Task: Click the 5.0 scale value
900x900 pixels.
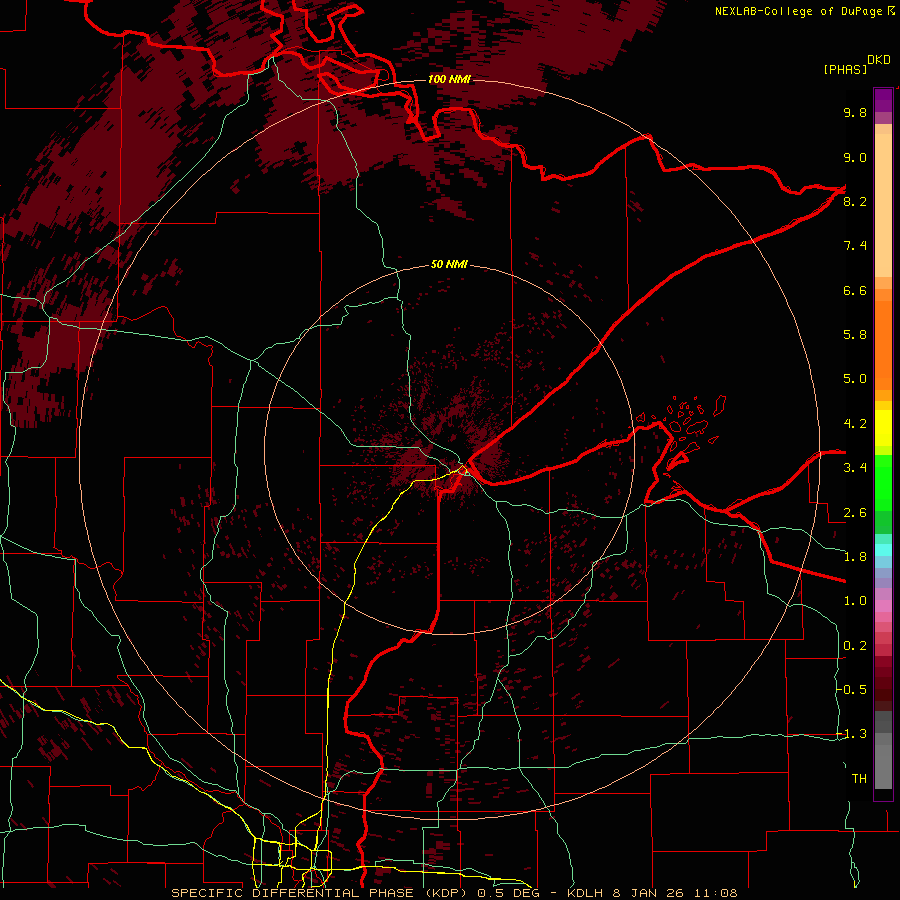Action: [x=855, y=379]
